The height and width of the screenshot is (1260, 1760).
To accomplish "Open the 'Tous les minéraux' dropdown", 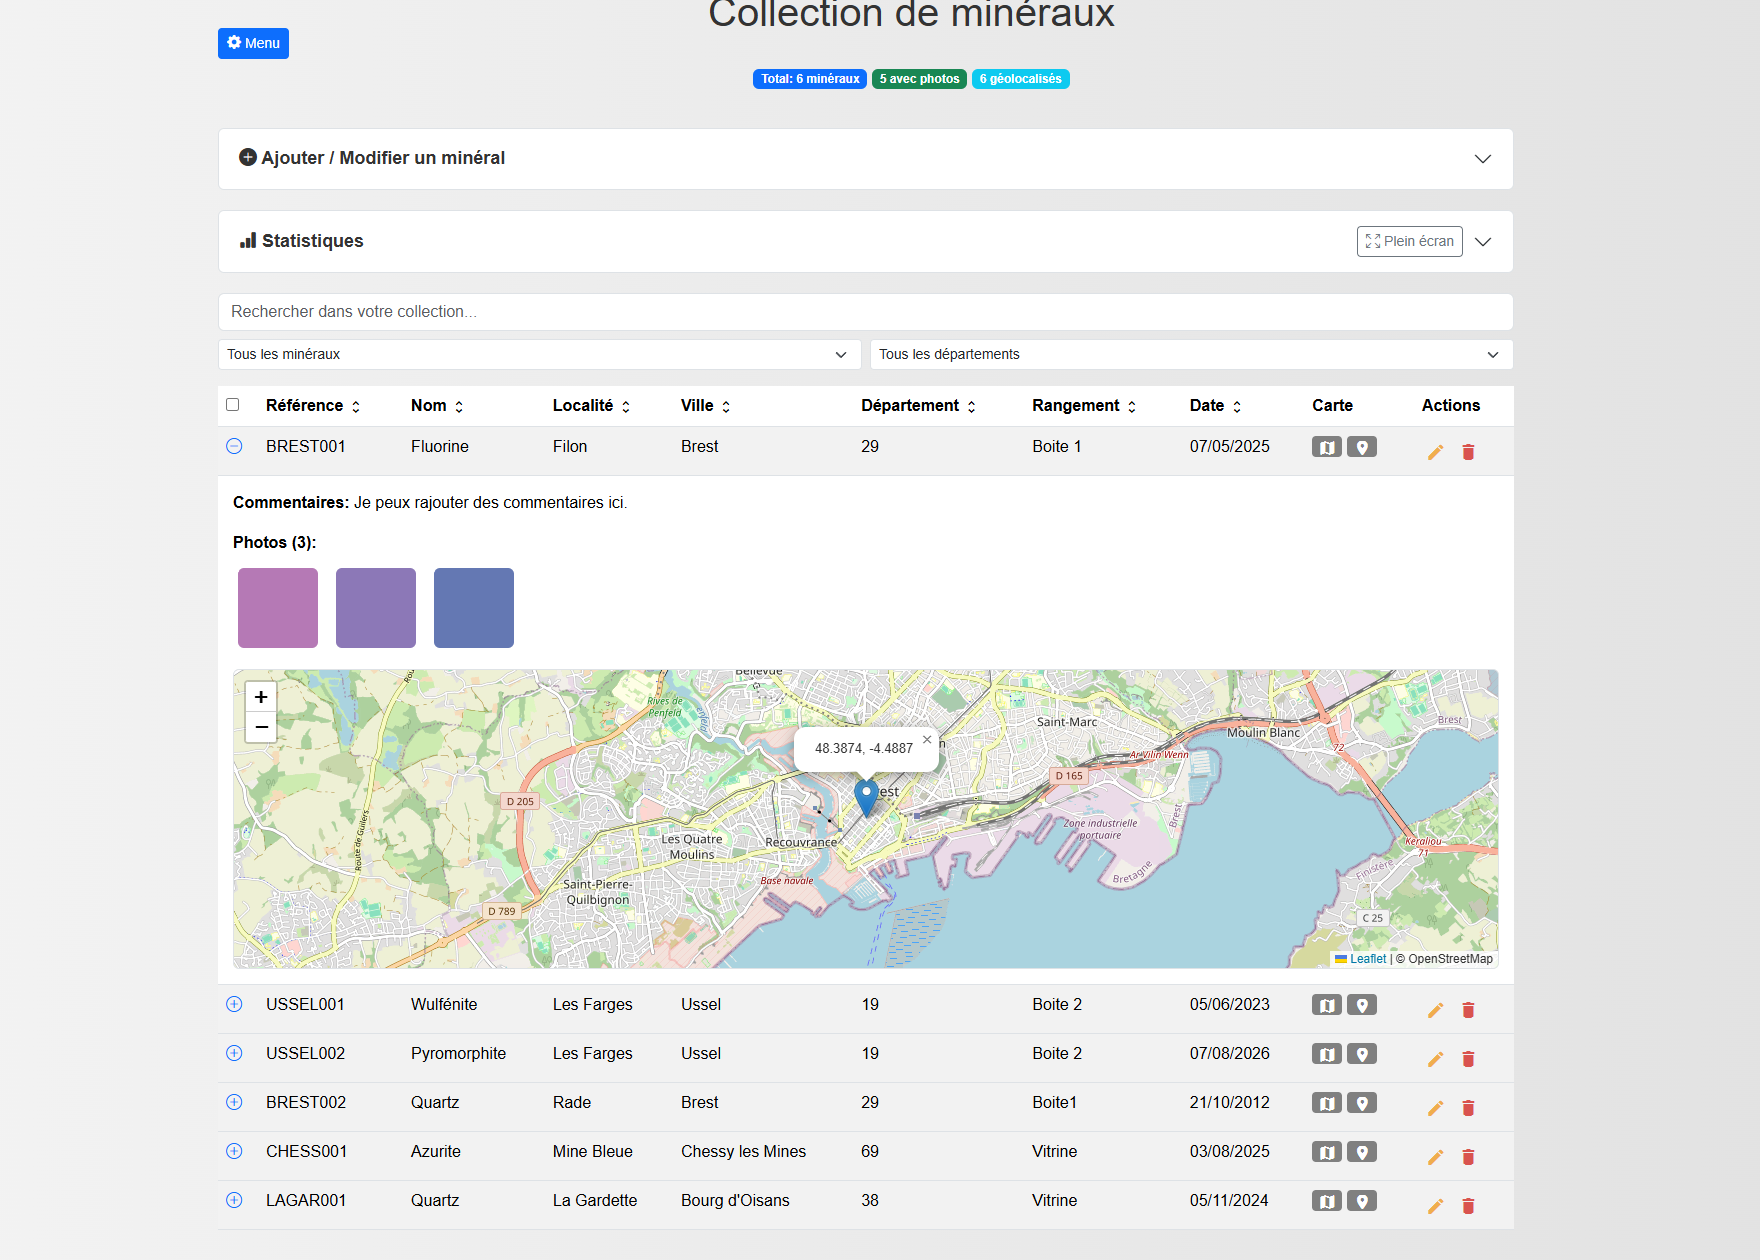I will [539, 354].
